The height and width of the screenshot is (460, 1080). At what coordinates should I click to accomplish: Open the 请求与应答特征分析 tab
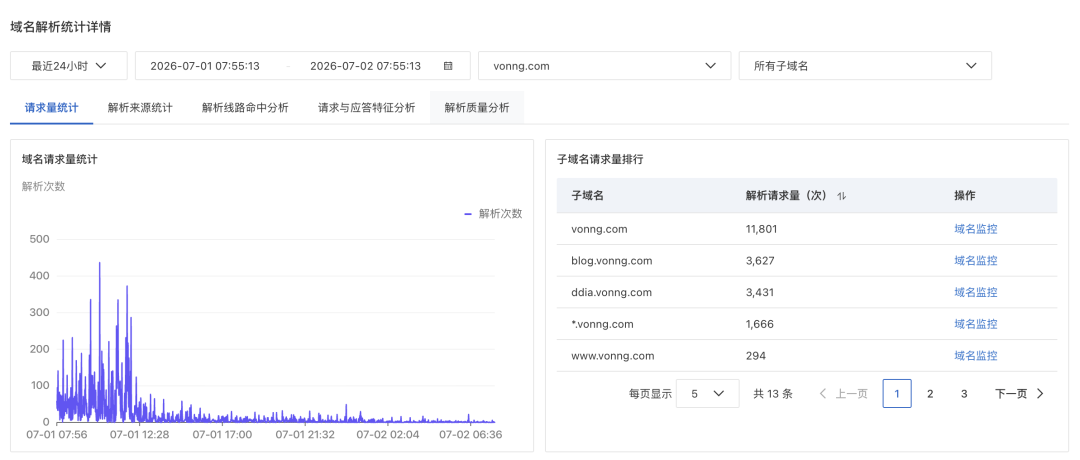(x=366, y=108)
